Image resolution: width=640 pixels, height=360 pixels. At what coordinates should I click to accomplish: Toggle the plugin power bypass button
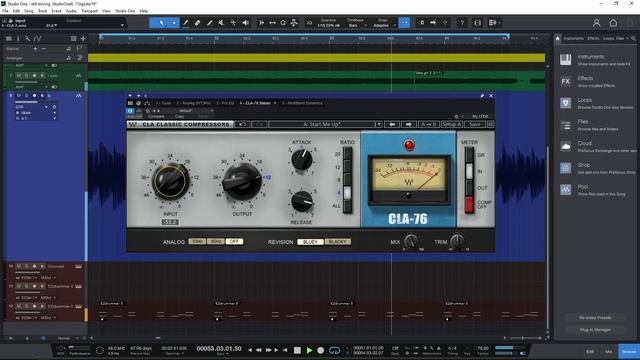coord(130,111)
